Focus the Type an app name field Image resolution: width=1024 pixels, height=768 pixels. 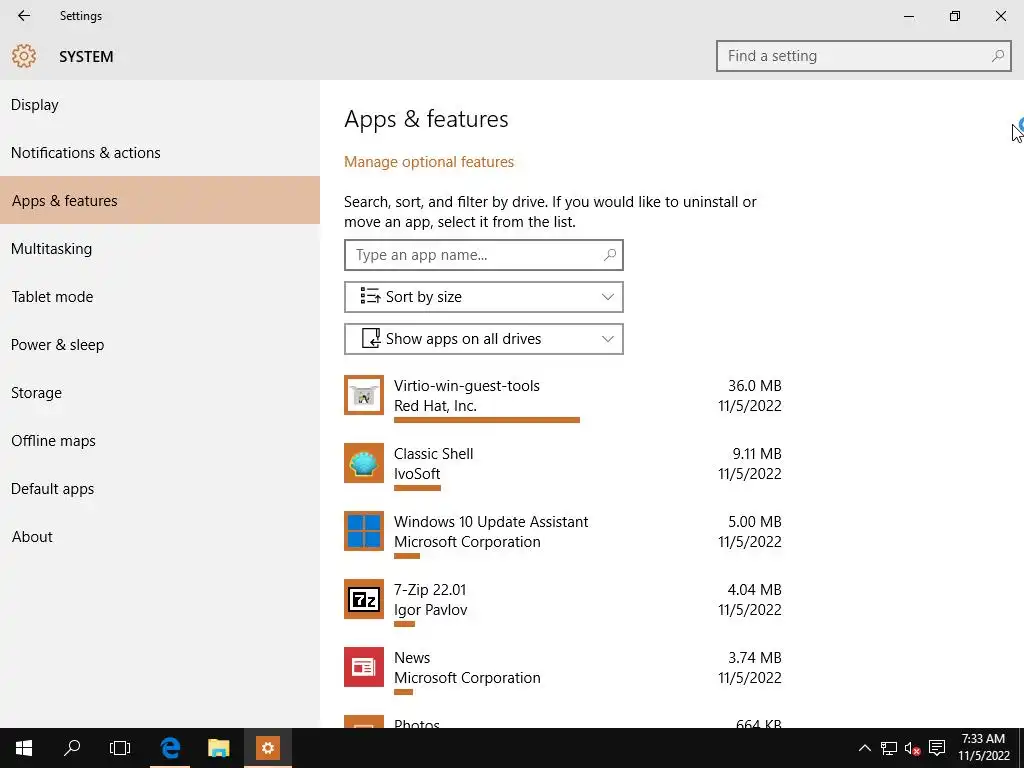coord(484,255)
